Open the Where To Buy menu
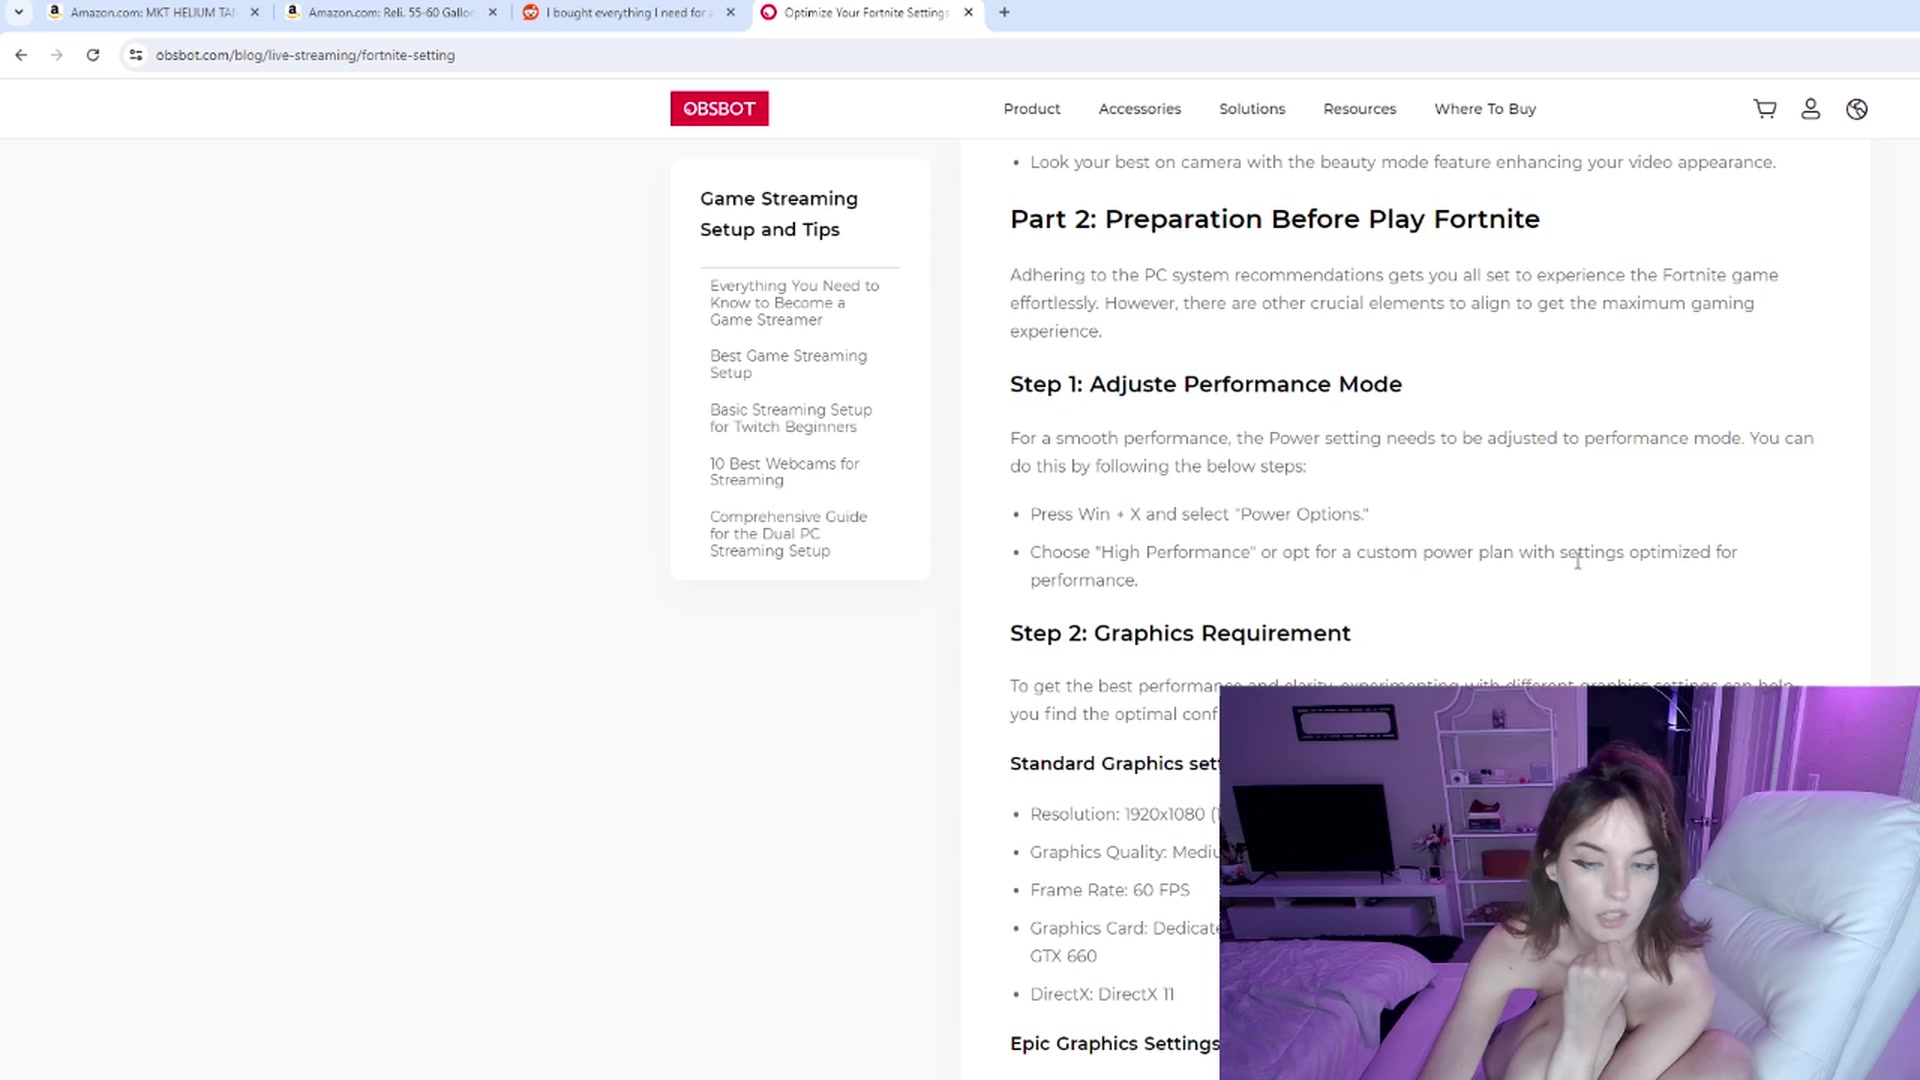 [1485, 109]
